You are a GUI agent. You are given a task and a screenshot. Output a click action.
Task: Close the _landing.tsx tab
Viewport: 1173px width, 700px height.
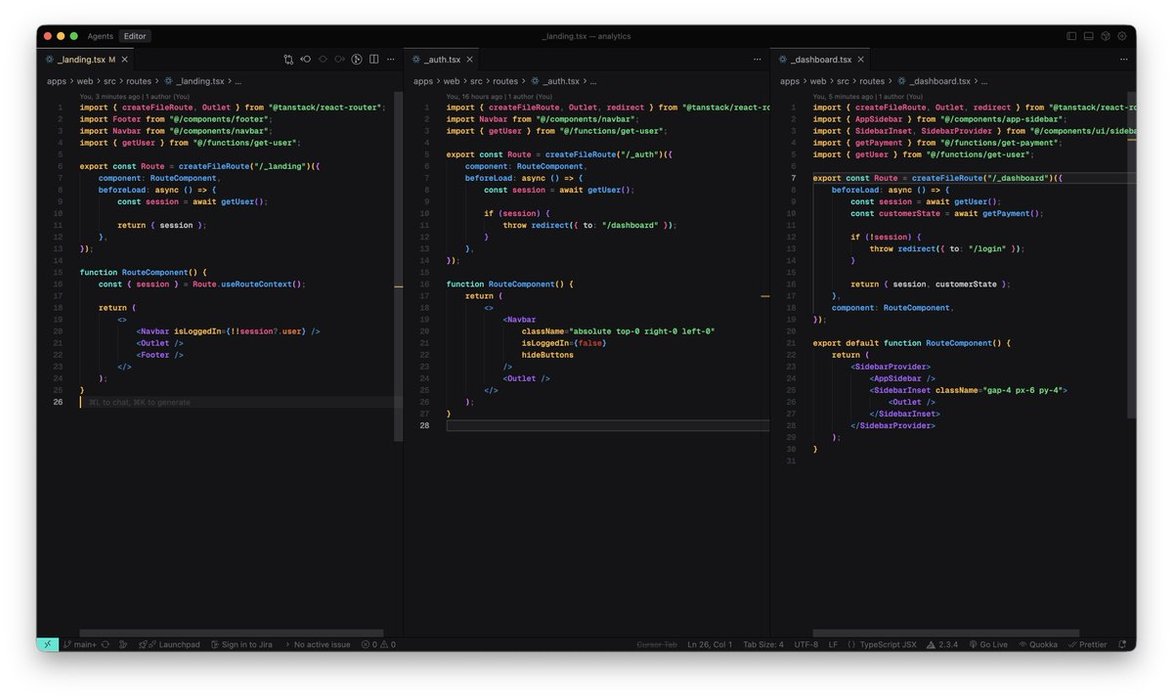[x=125, y=60]
